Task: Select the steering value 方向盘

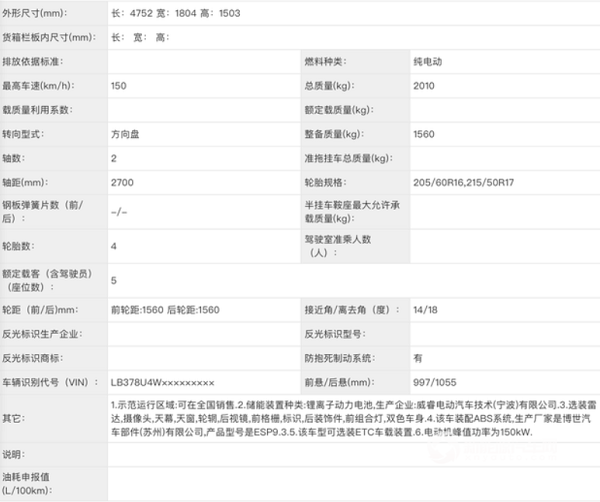Action: coord(125,134)
